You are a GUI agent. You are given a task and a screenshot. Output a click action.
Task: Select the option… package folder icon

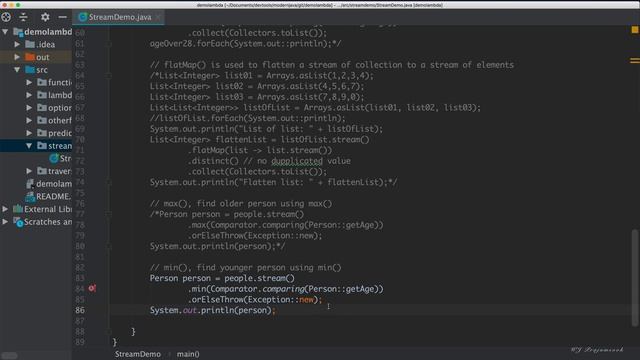(42, 108)
